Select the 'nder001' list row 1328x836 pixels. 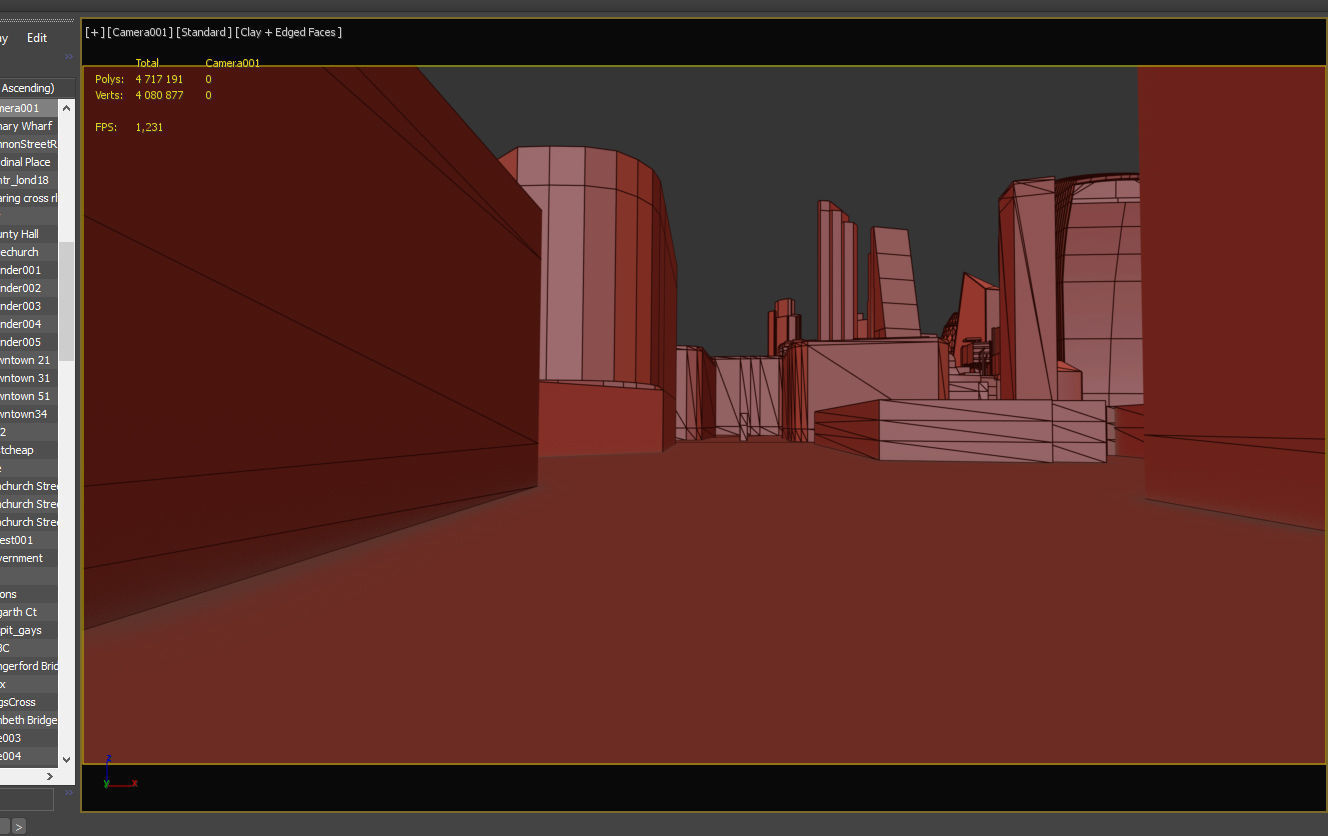29,270
